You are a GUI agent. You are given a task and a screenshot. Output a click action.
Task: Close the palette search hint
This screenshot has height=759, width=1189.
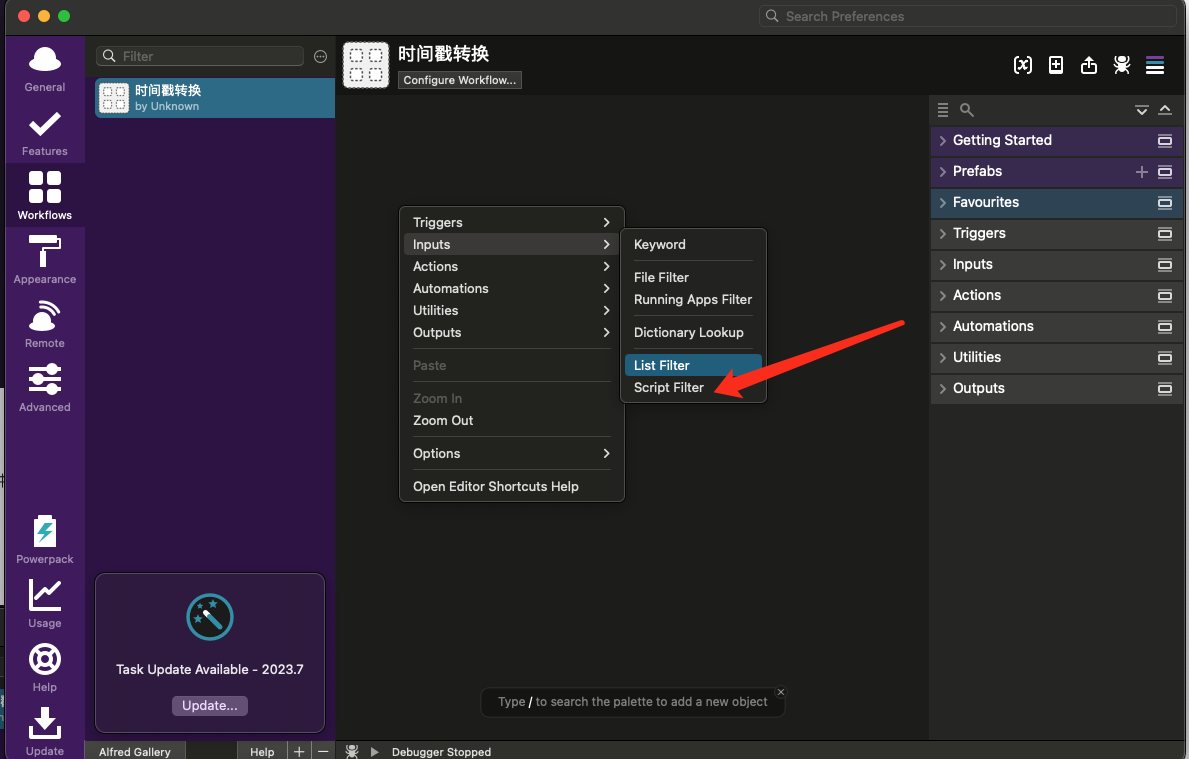[781, 692]
